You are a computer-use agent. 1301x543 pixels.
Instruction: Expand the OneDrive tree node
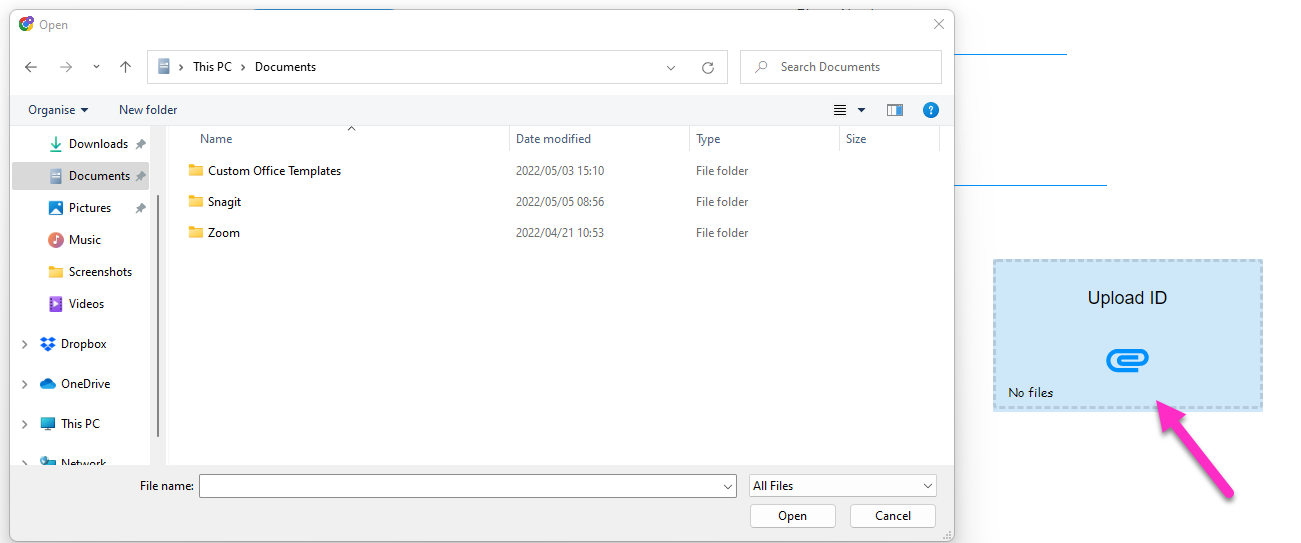(24, 384)
